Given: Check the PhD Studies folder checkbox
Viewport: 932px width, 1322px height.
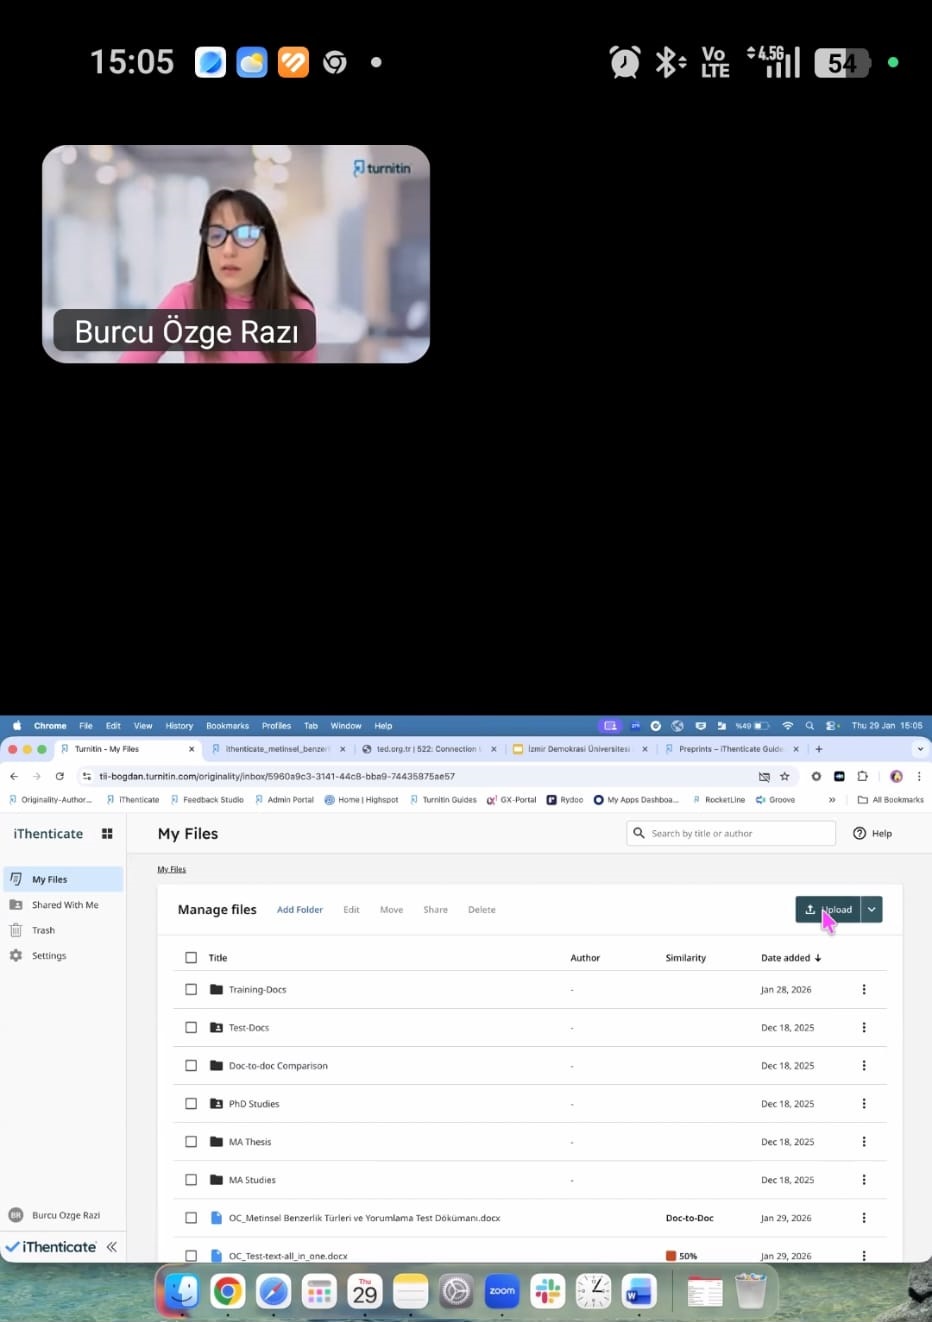Looking at the screenshot, I should pos(191,1104).
